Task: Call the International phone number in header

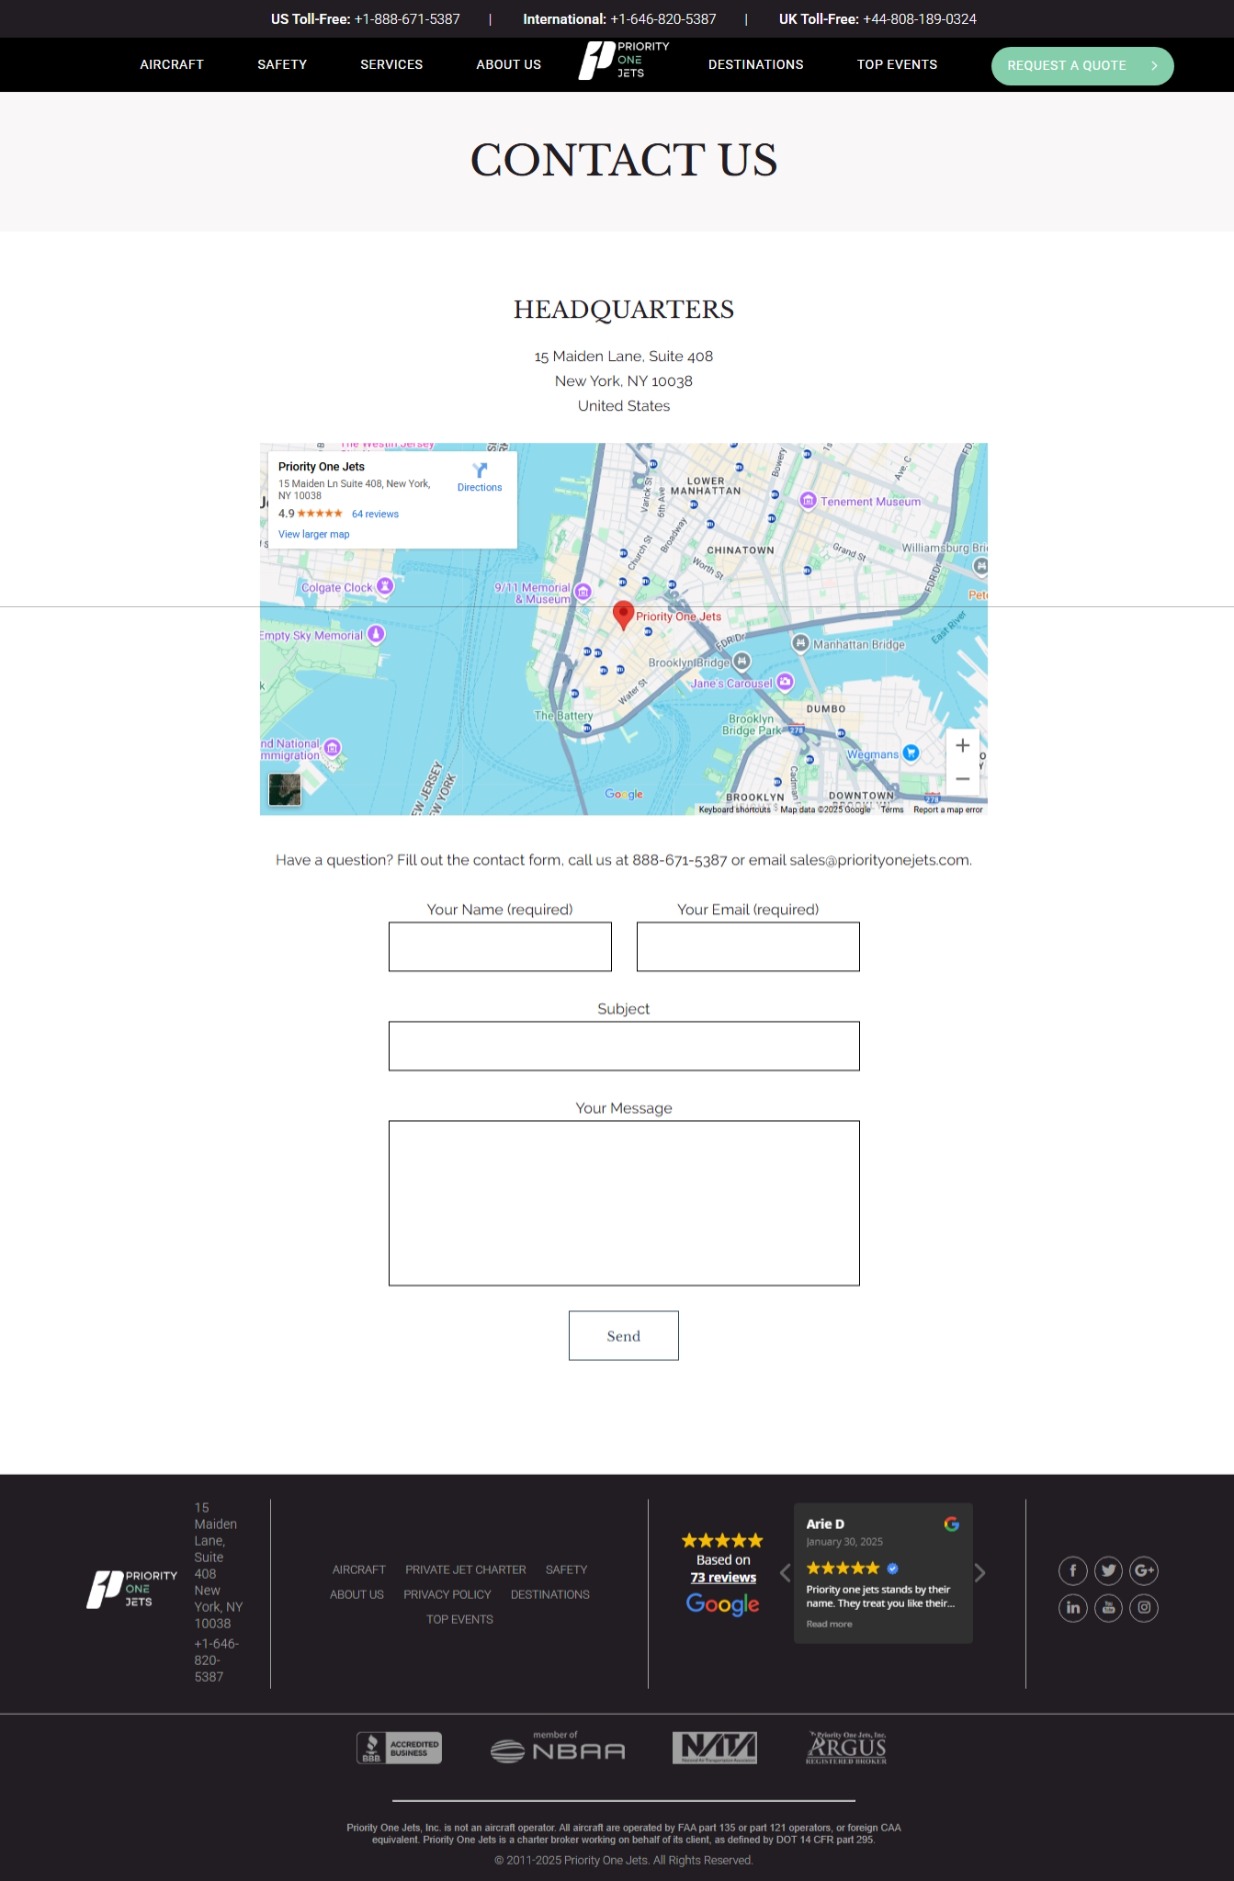Action: pyautogui.click(x=663, y=19)
